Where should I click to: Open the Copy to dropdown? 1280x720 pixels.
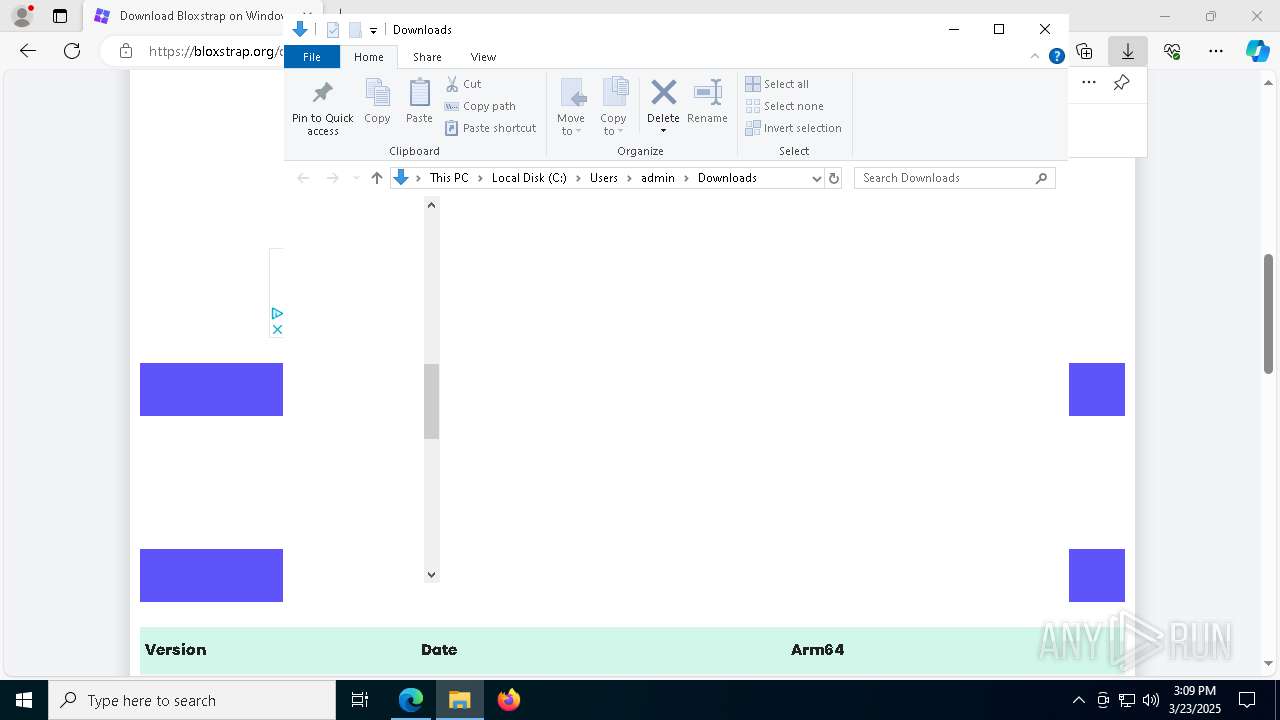[614, 108]
